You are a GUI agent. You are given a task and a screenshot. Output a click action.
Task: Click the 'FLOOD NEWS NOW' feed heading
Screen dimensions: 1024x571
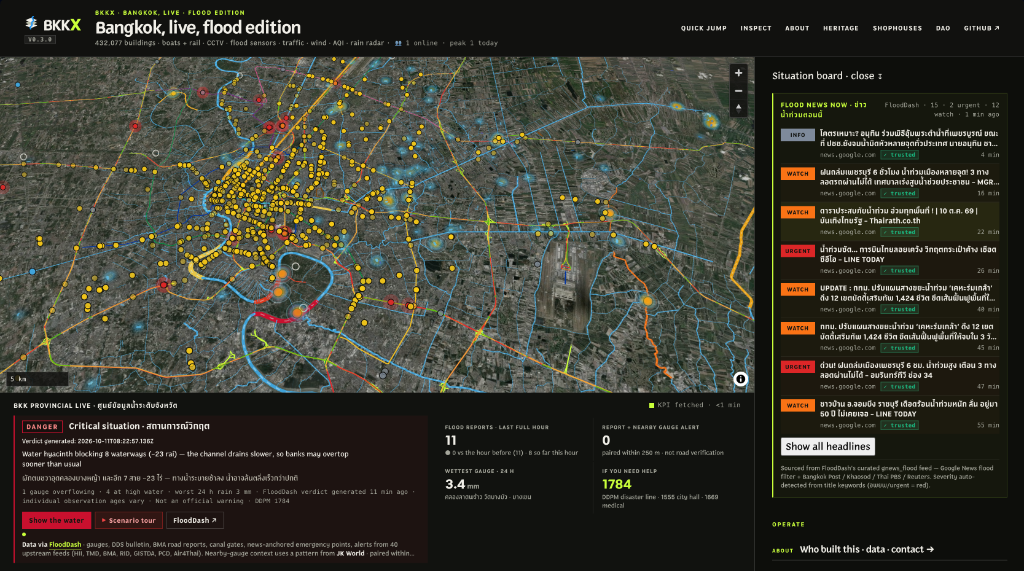pos(824,109)
